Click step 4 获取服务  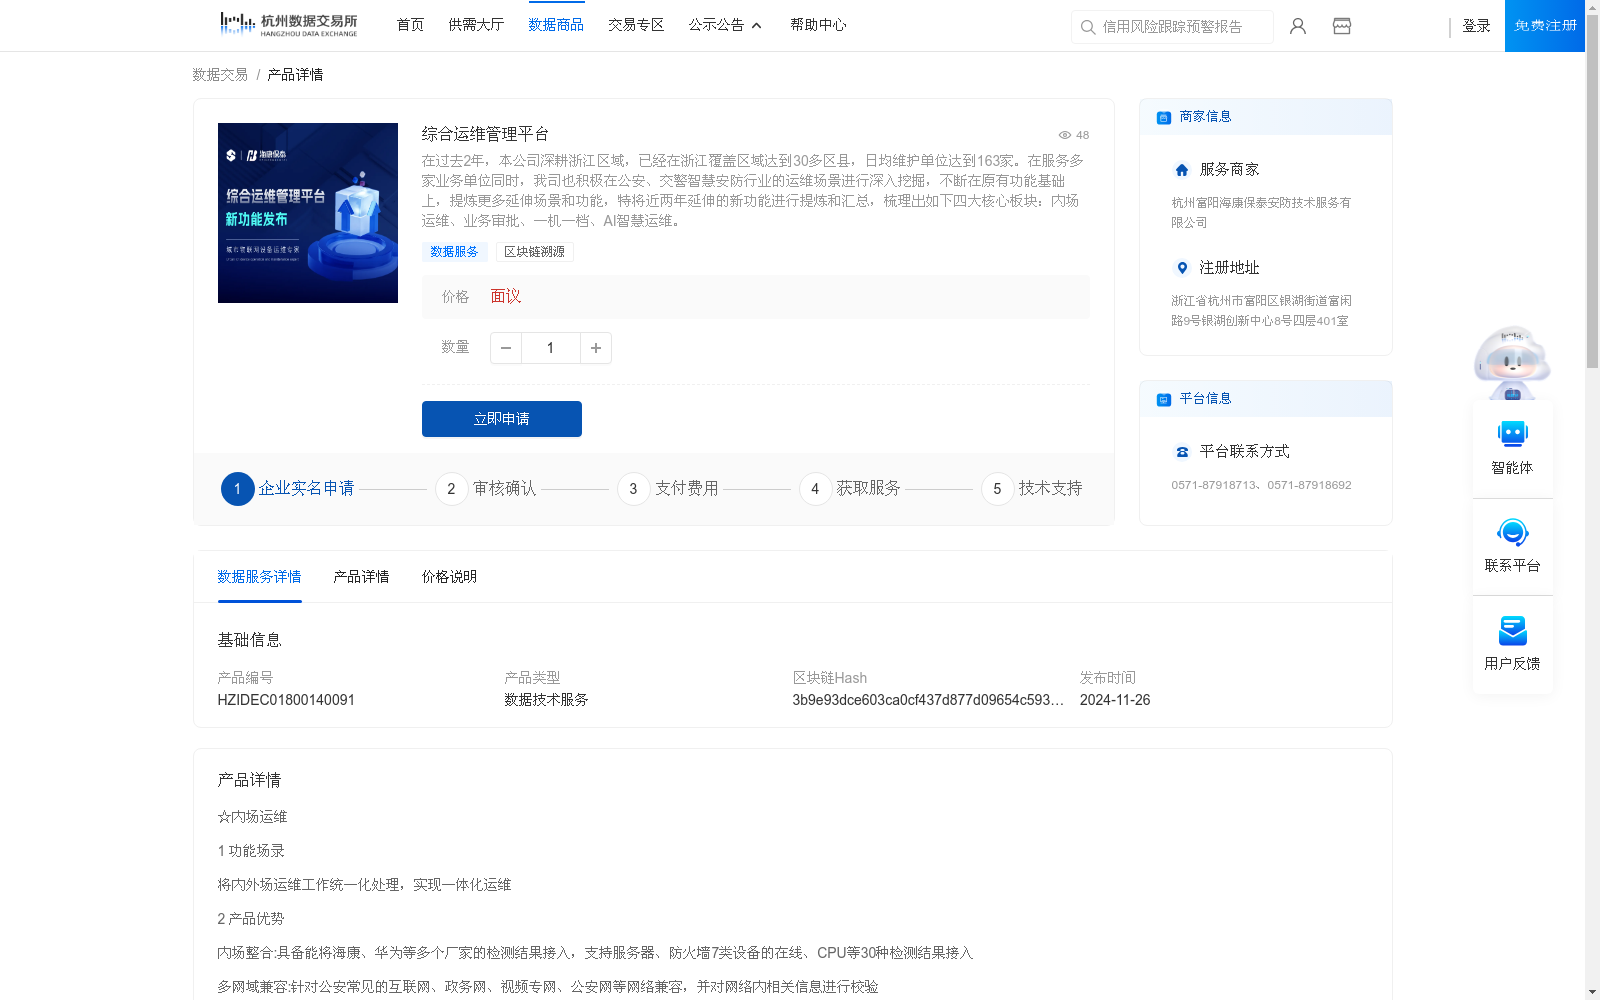pos(850,489)
